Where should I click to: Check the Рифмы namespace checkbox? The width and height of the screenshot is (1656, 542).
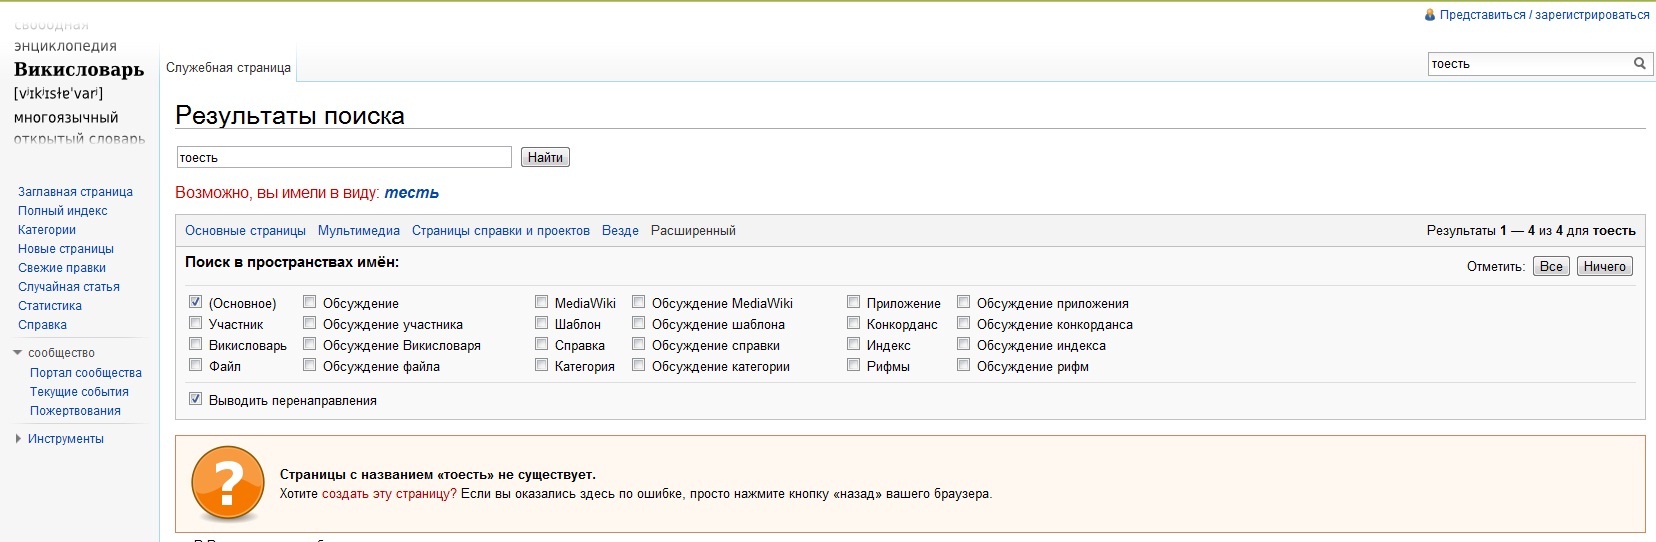coord(854,365)
